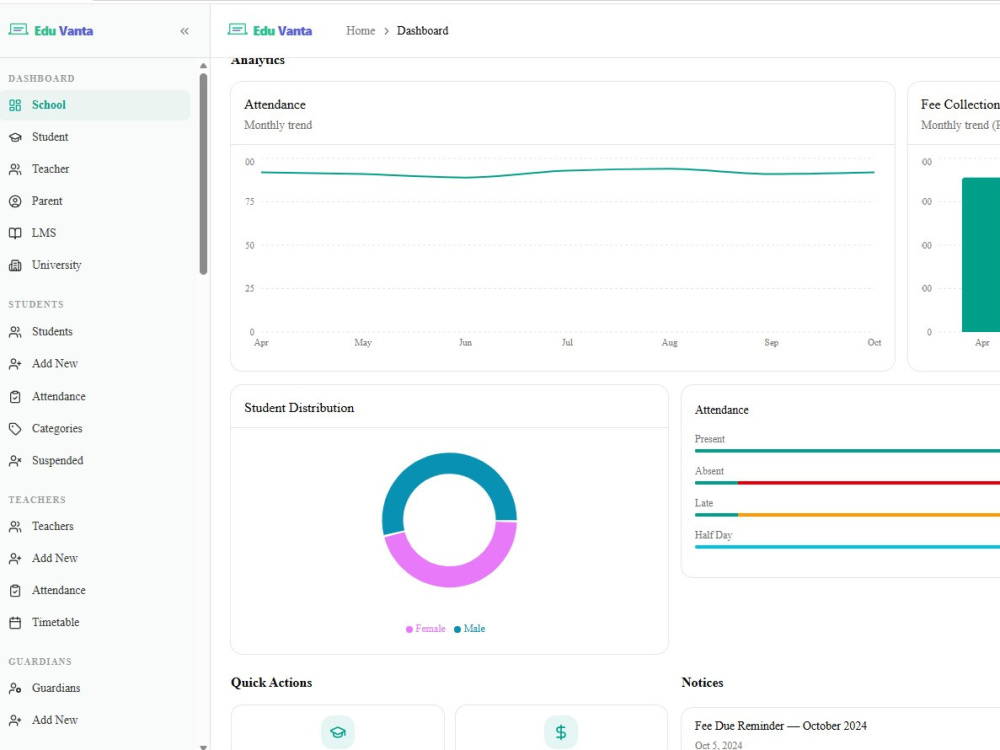Click the Student graduation cap icon
This screenshot has height=750, width=1000.
(x=15, y=137)
